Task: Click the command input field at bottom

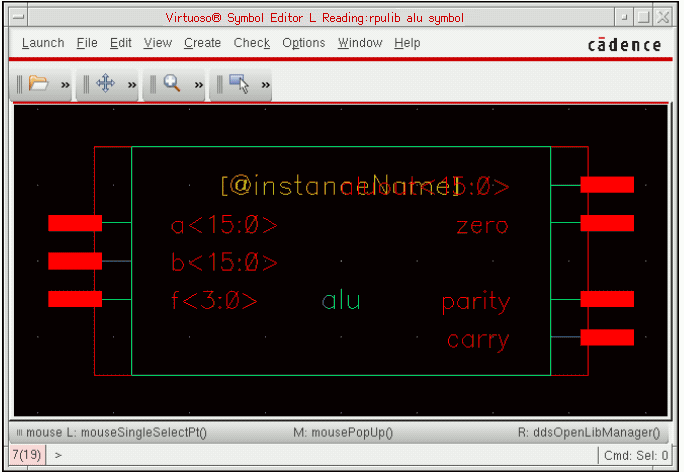Action: (320, 455)
